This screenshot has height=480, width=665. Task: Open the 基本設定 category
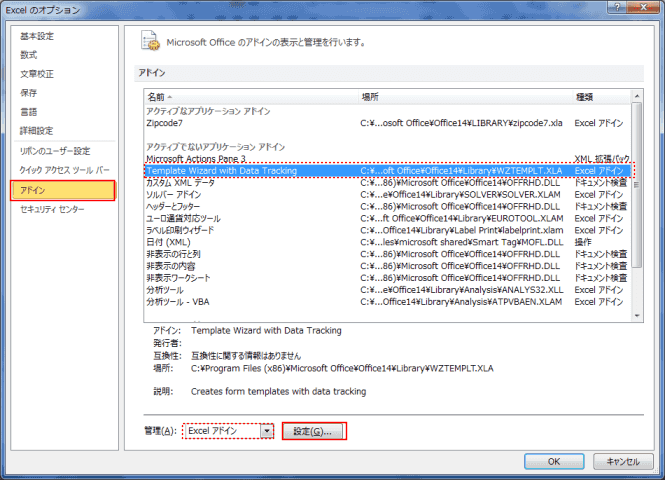pyautogui.click(x=37, y=36)
